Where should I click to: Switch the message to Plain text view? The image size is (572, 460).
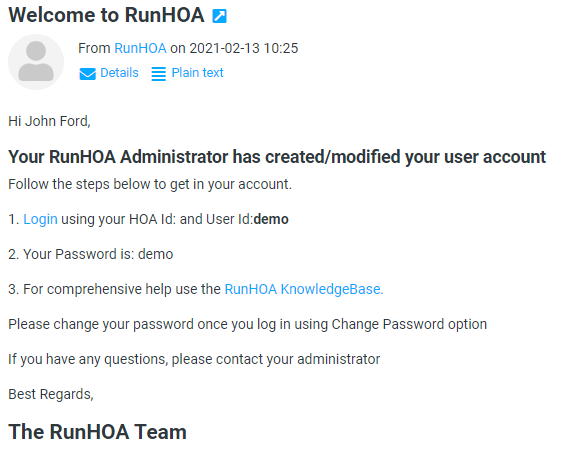coord(197,73)
